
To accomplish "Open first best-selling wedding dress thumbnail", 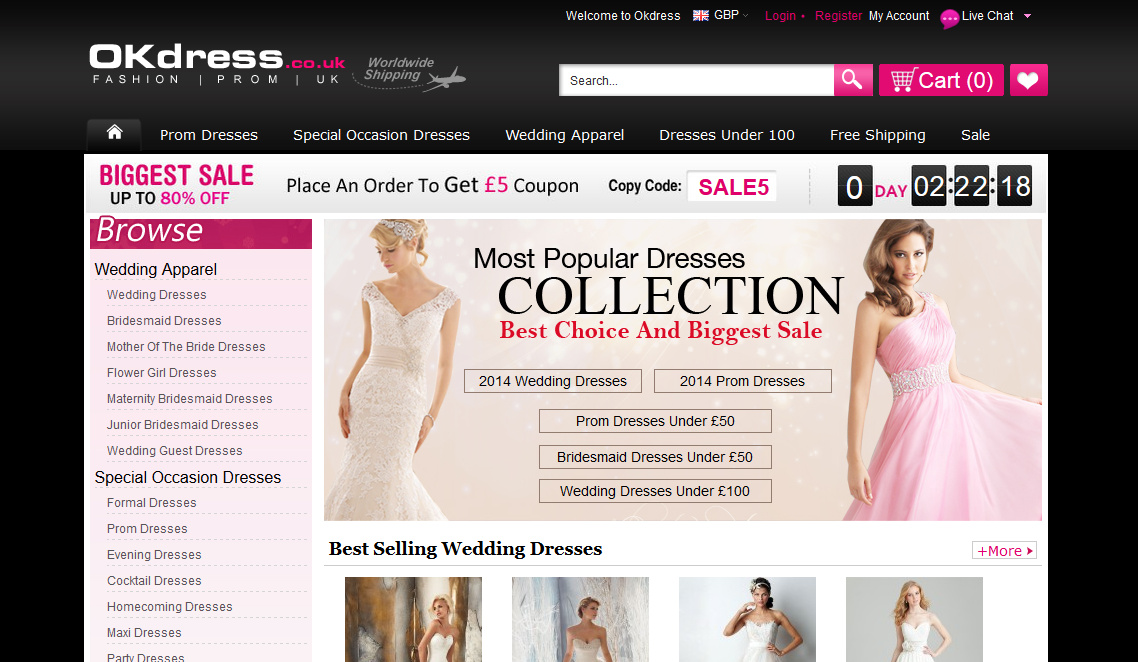I will pos(414,619).
